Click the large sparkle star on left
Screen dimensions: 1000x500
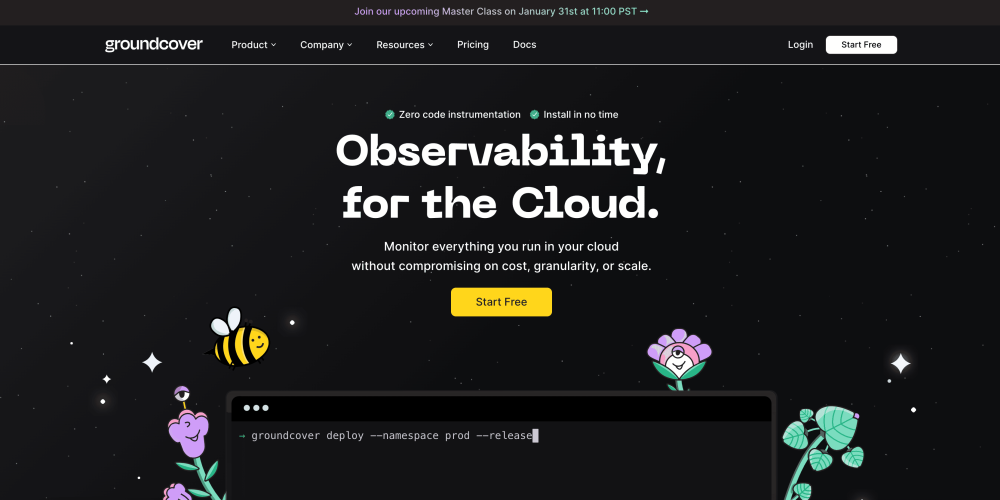pos(152,362)
